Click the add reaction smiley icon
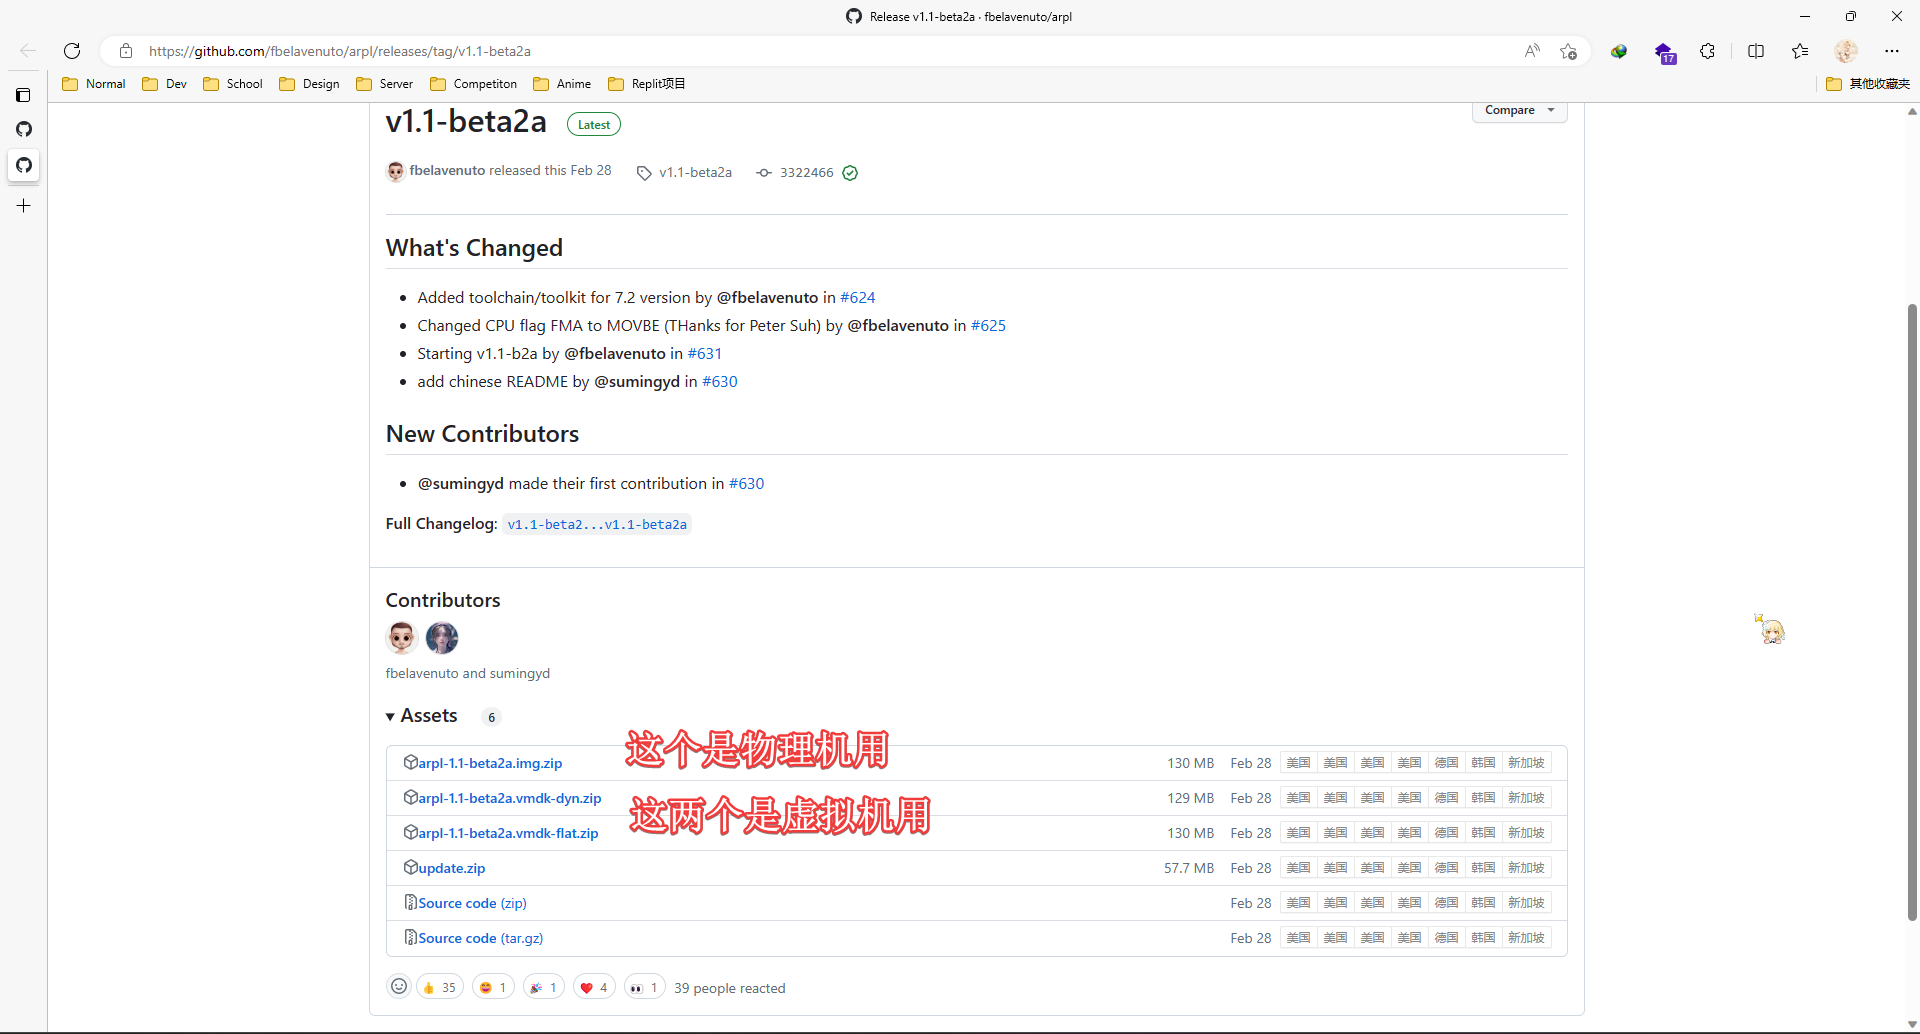 pyautogui.click(x=399, y=987)
